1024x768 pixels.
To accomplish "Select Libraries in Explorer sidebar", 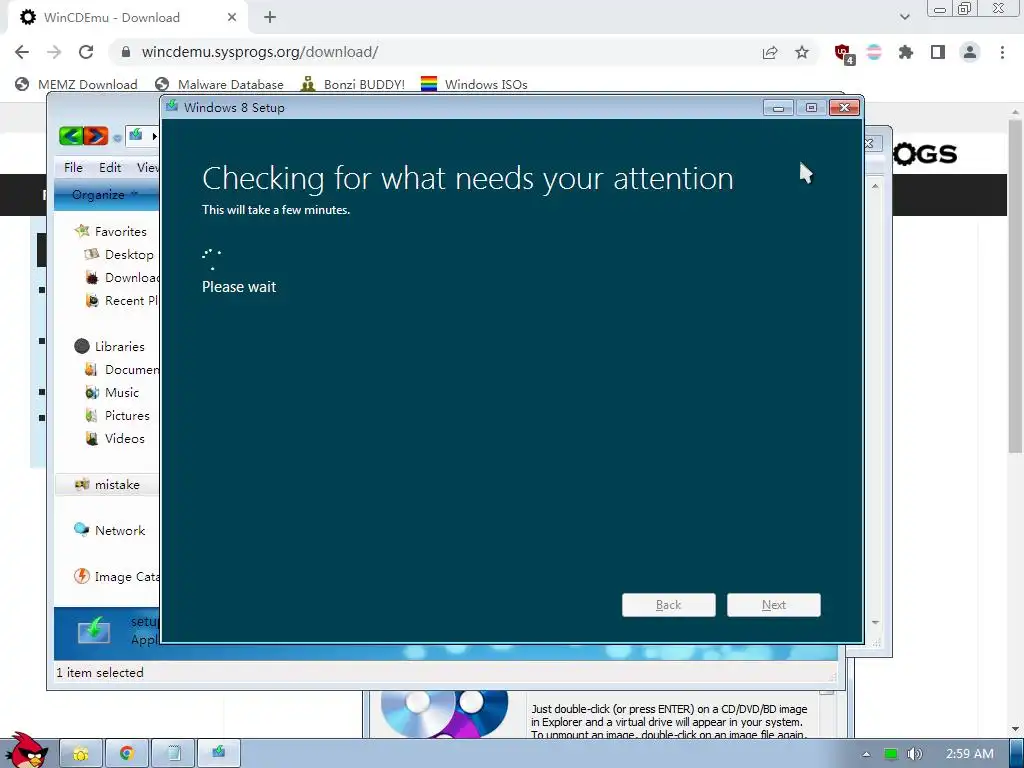I will [x=120, y=347].
